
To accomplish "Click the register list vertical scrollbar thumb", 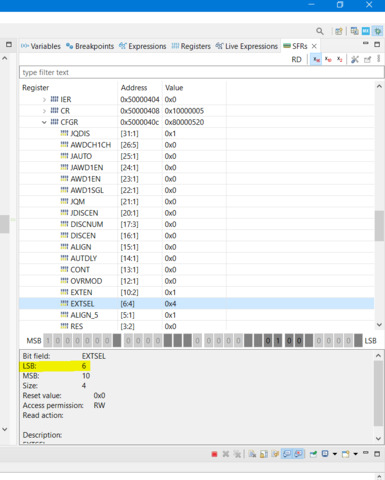I will [379, 226].
